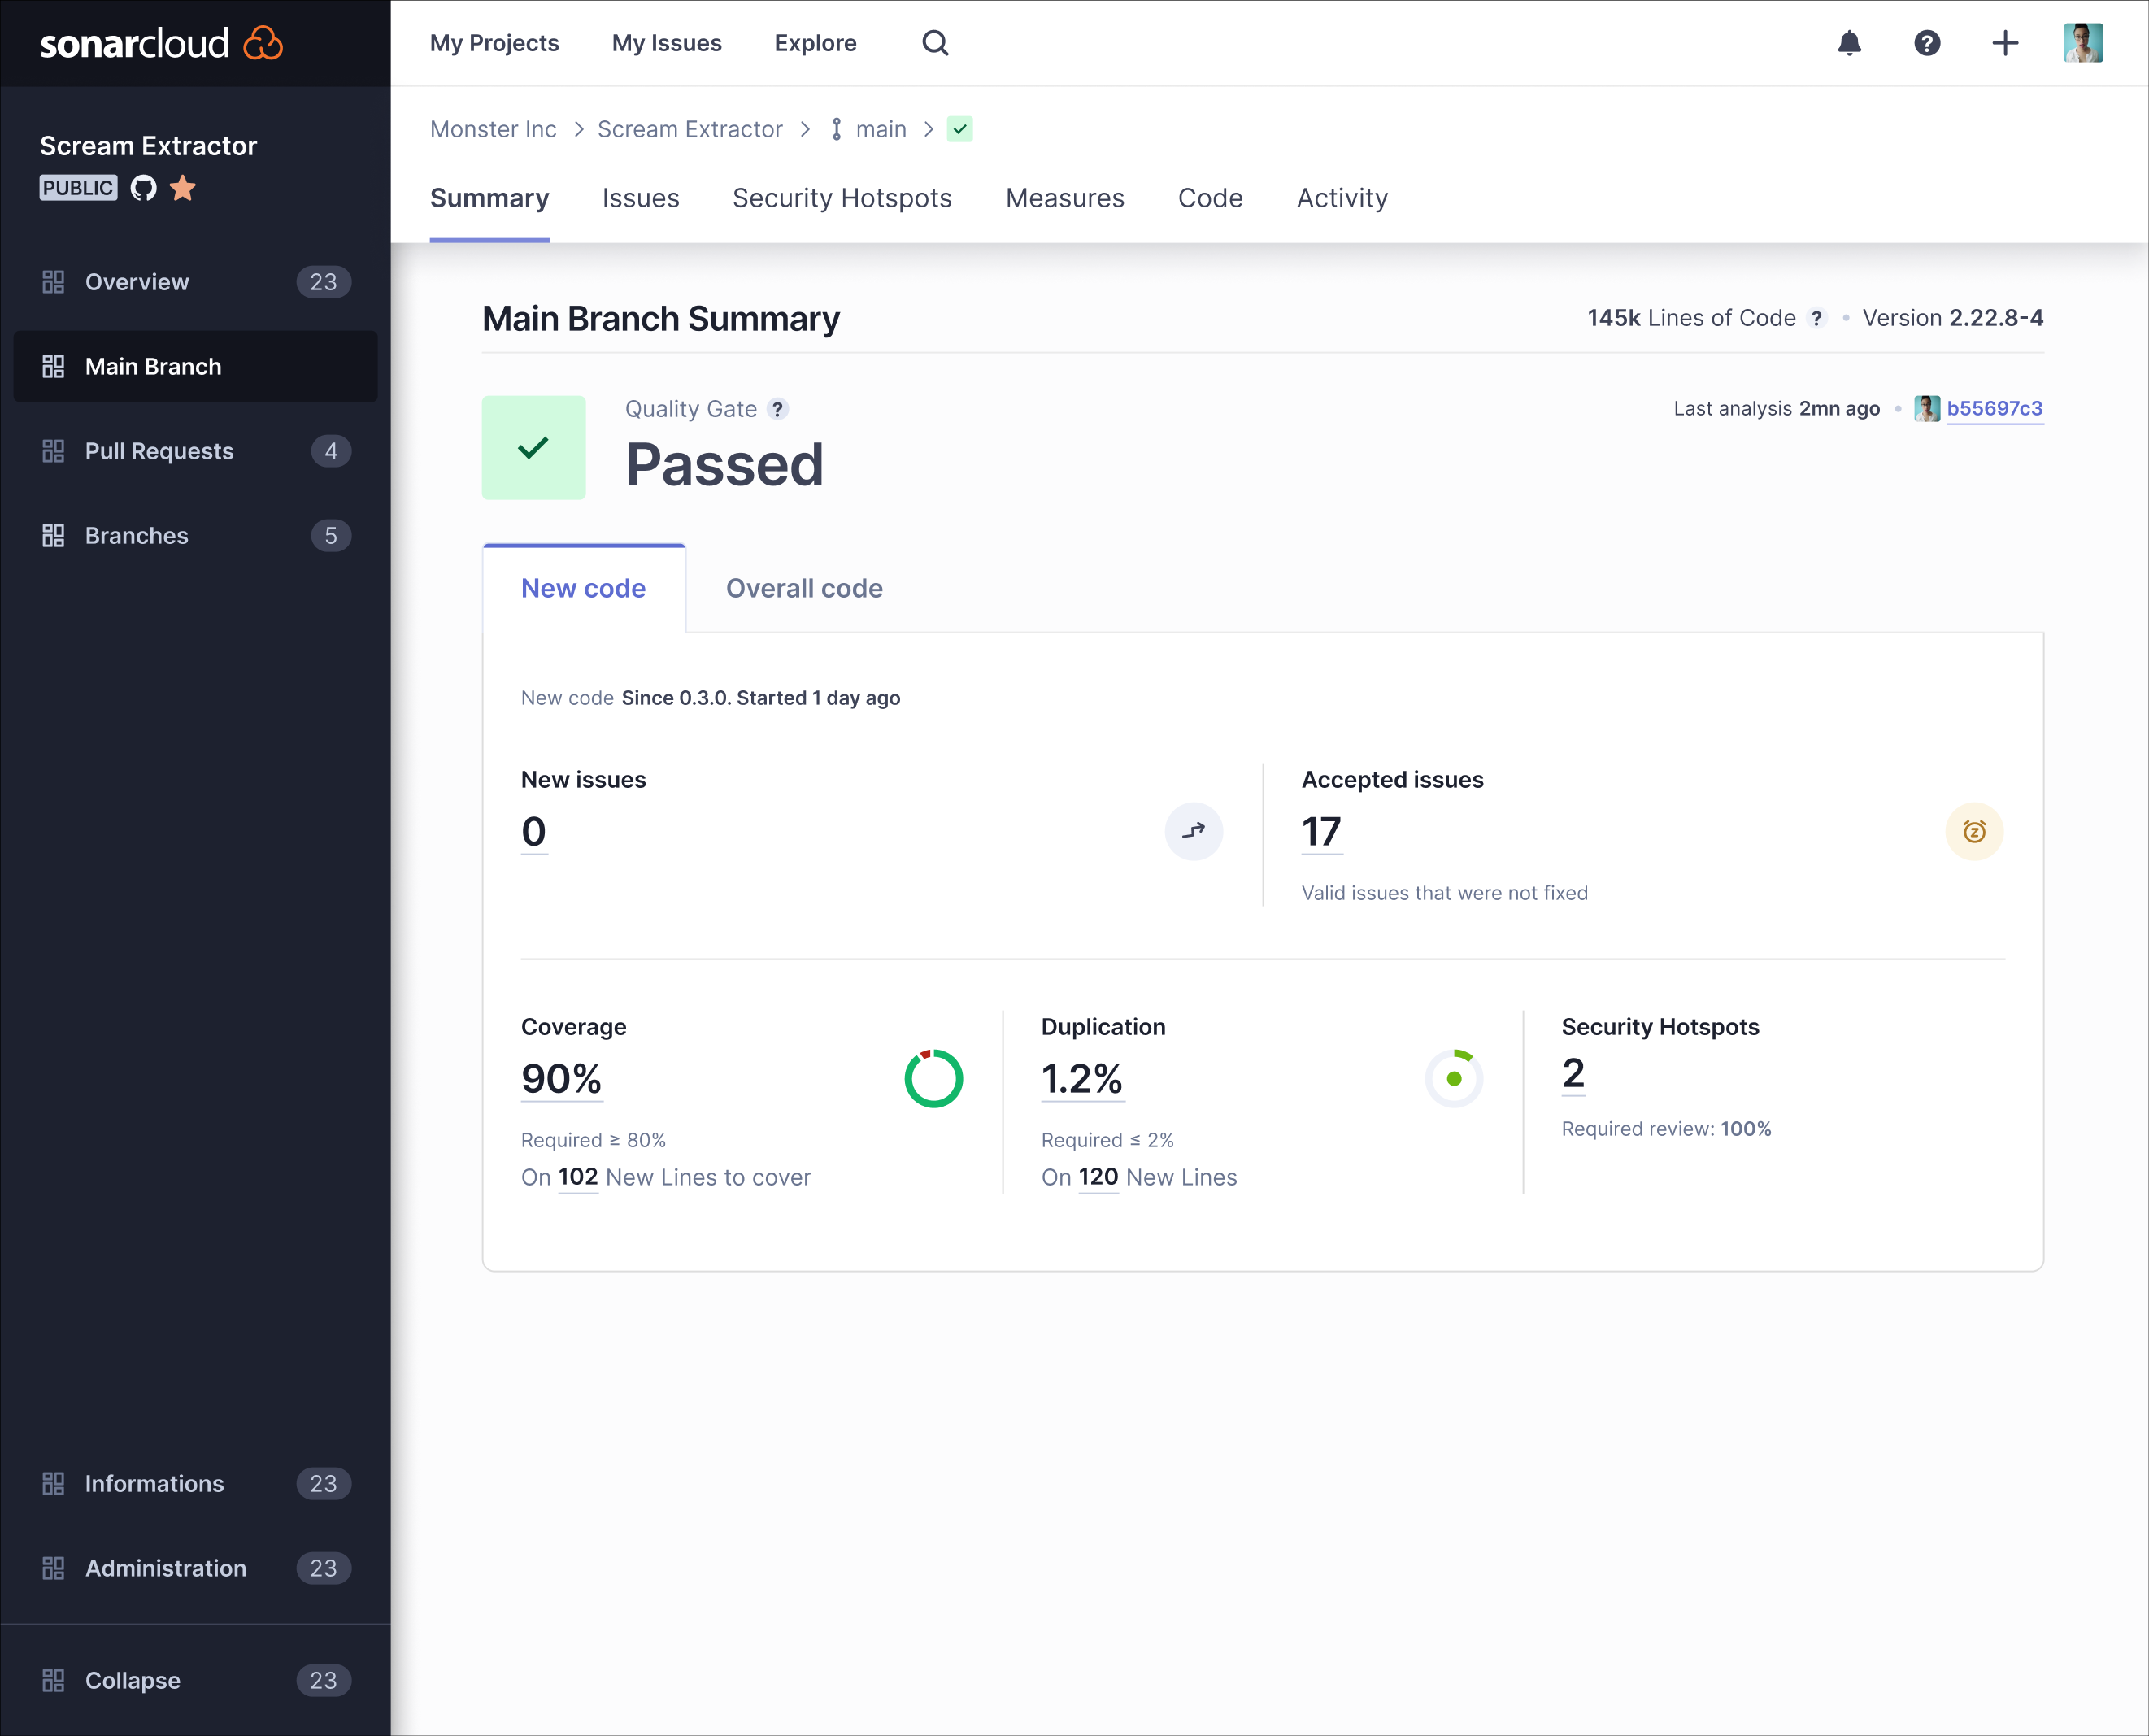Click the help question mark icon

[1929, 42]
